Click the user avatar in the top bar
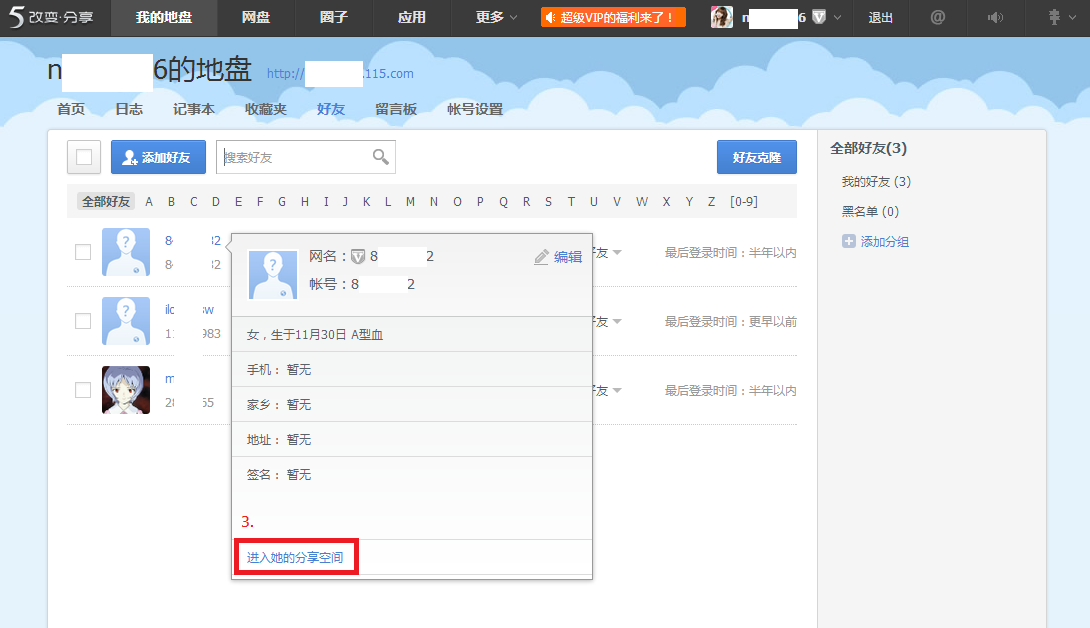Screen dimensions: 1090x628 tap(722, 17)
